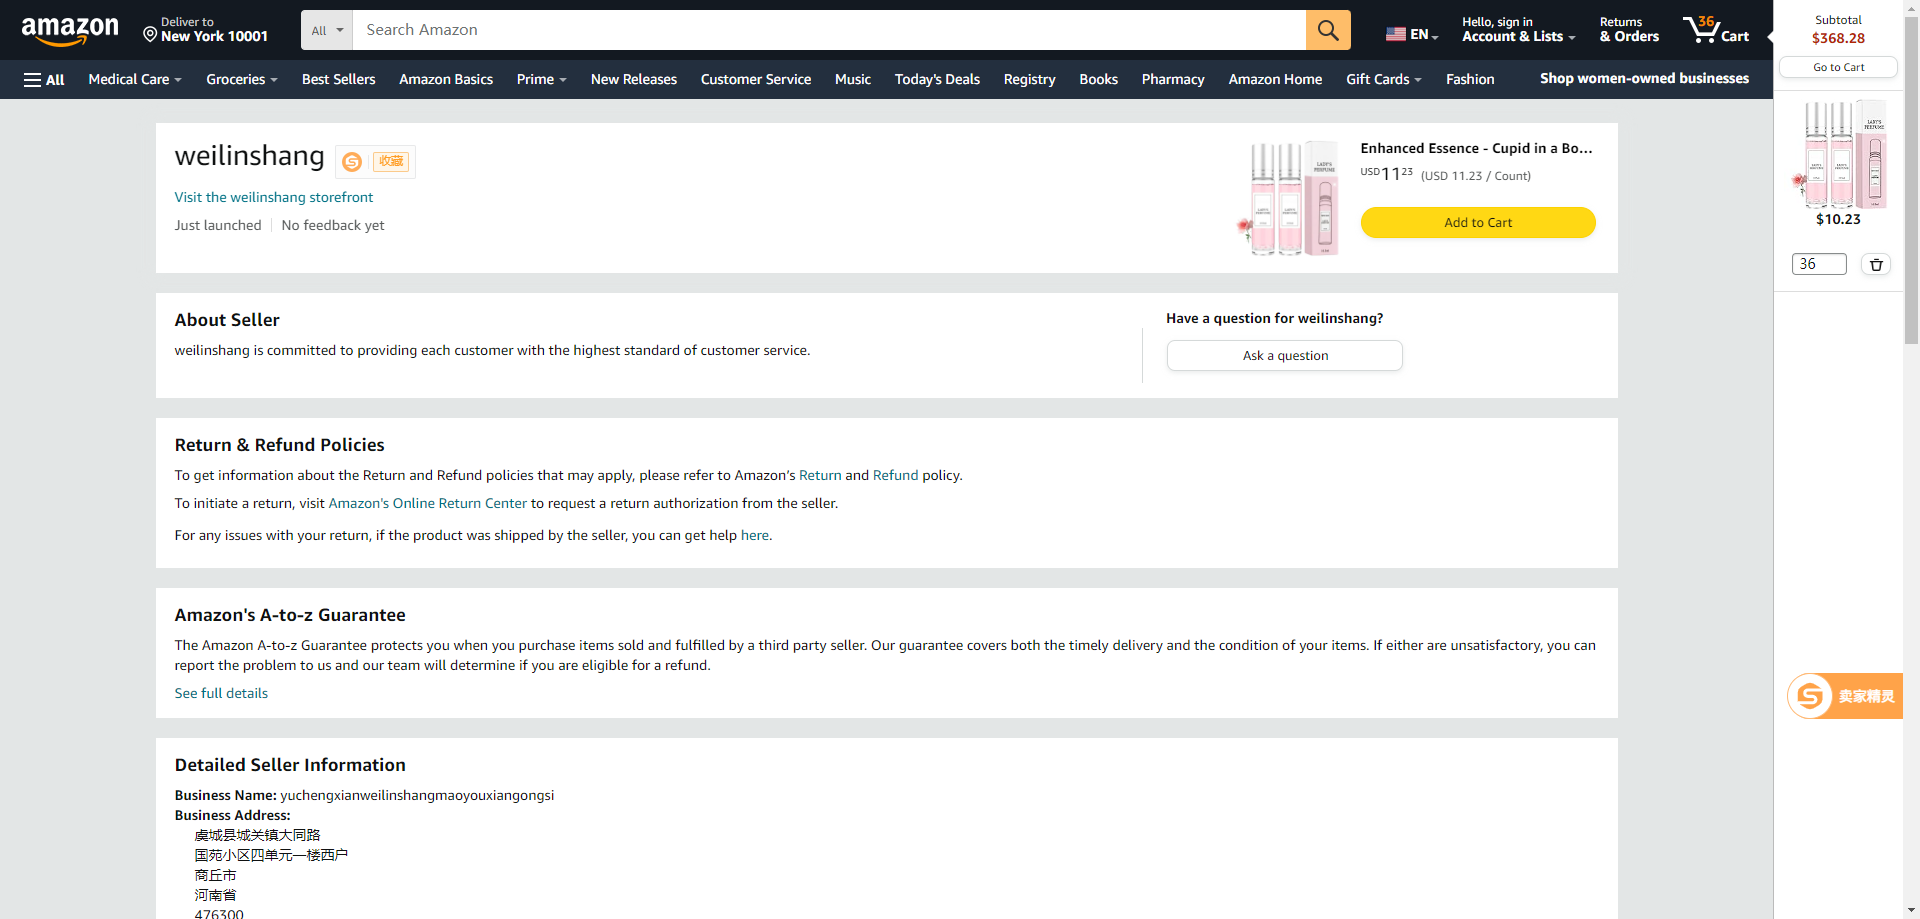
Task: Click the Ask a question button
Action: pos(1285,355)
